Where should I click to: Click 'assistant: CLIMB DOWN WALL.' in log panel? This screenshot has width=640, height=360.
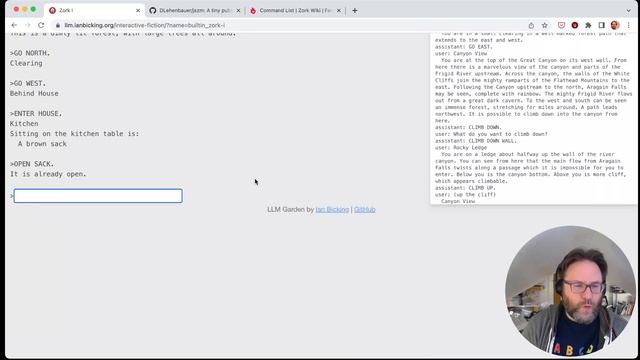point(476,141)
